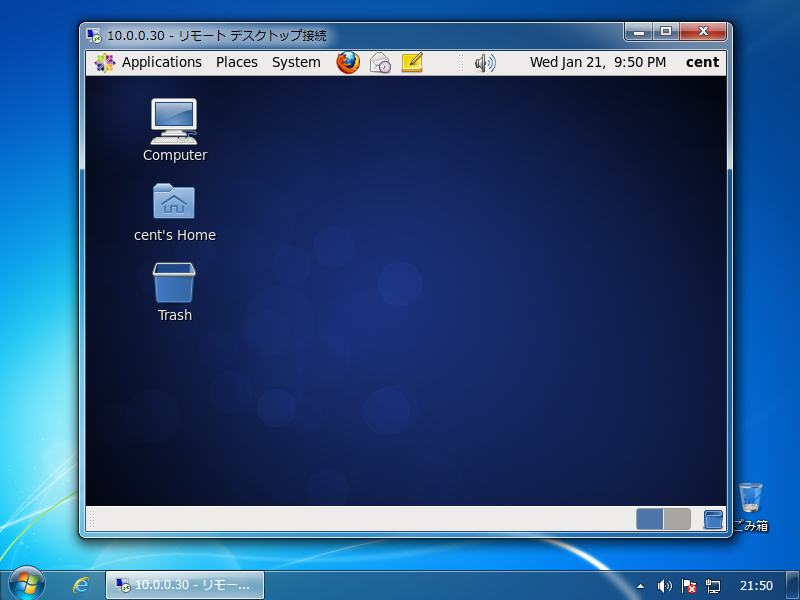Click the CentOS logo beside Applications
Viewport: 800px width, 600px height.
105,63
